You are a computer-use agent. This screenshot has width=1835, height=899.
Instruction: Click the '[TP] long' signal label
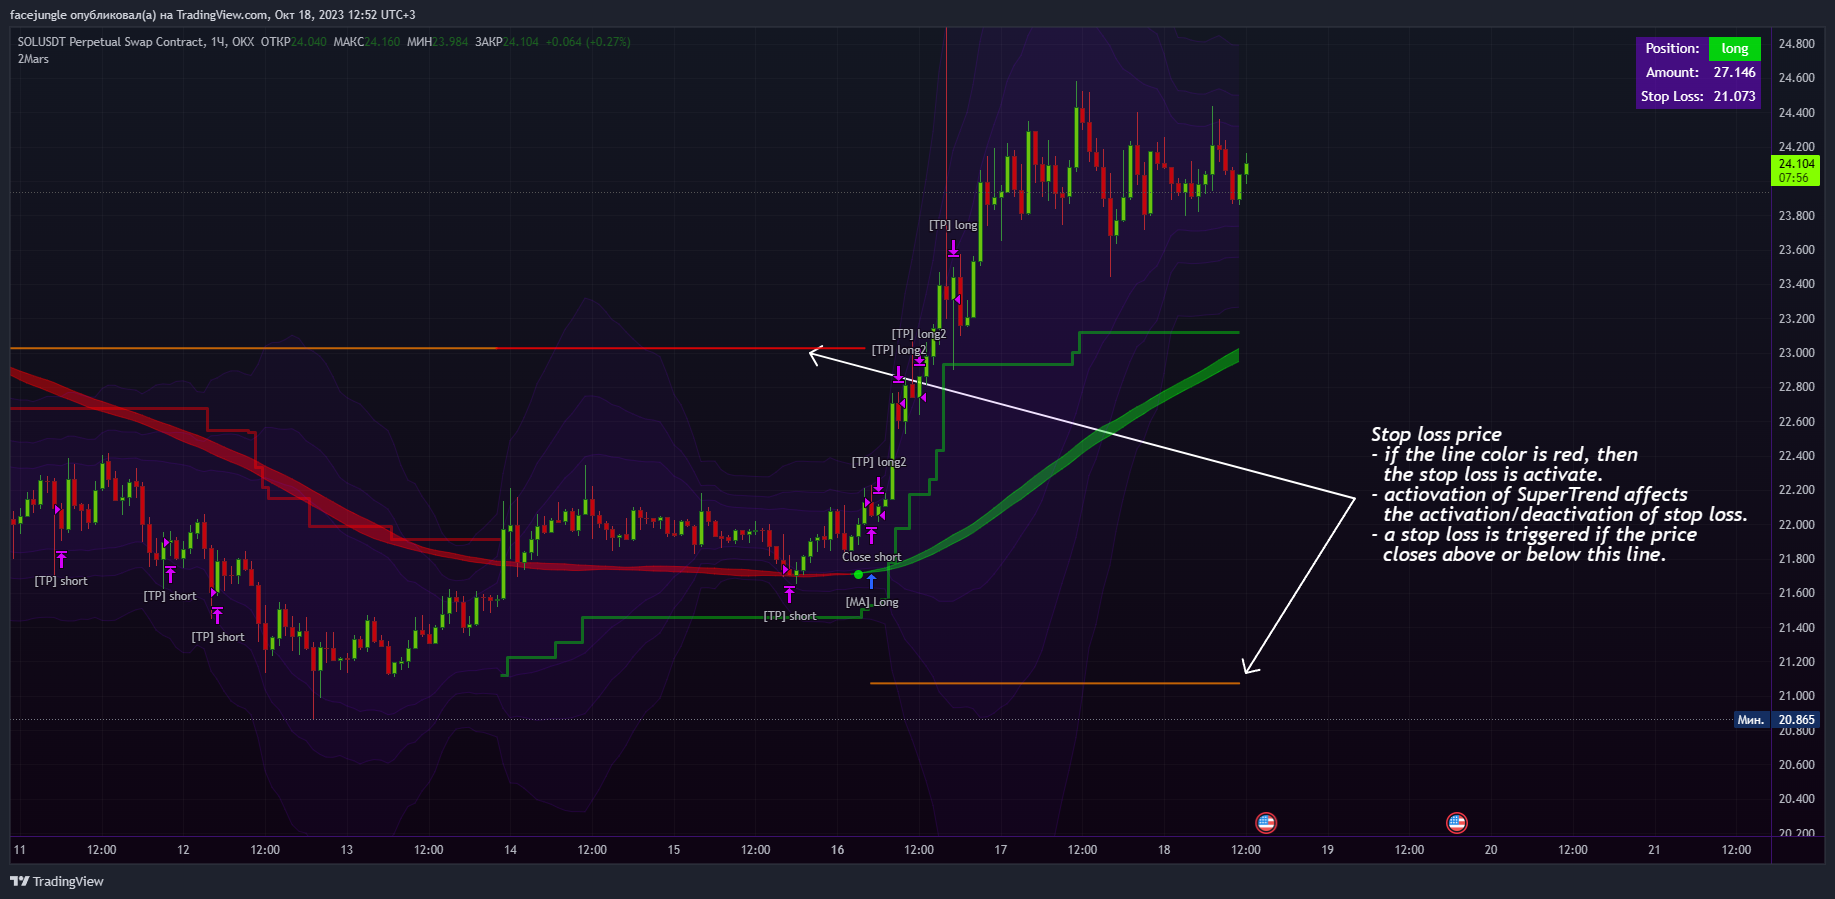pyautogui.click(x=953, y=225)
